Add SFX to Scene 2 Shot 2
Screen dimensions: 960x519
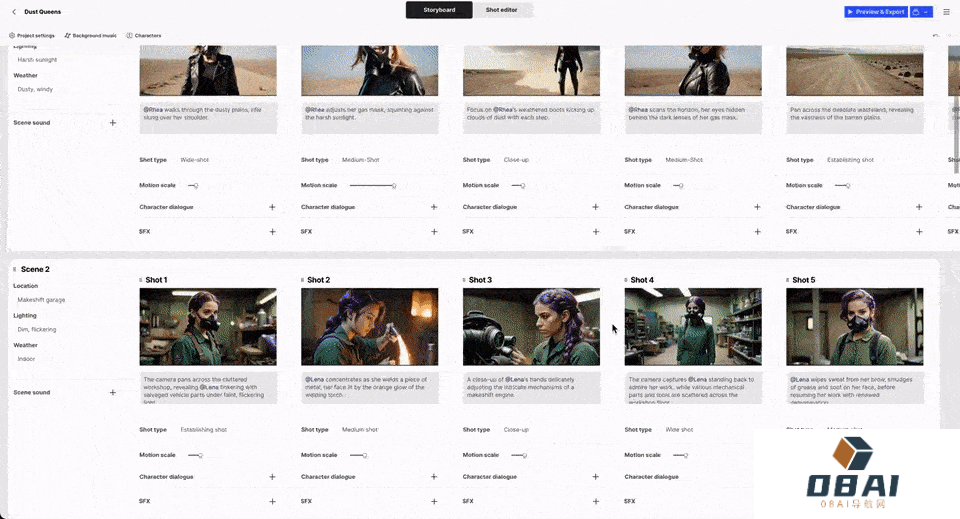coord(434,501)
